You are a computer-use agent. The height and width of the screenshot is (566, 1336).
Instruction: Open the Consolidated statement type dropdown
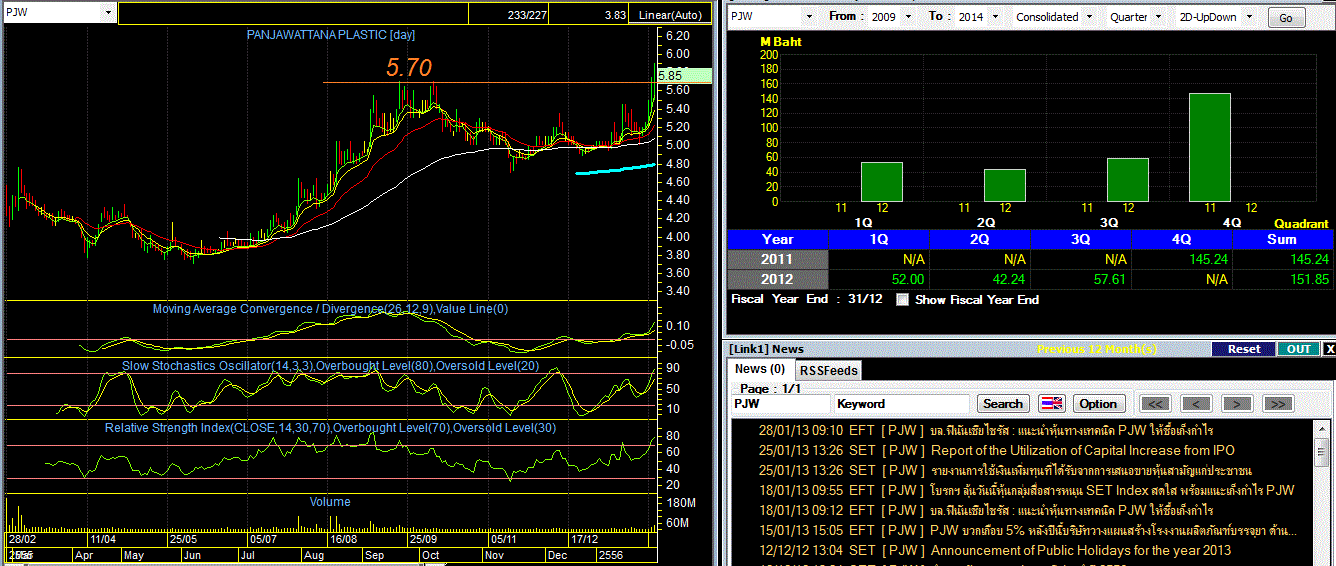point(1088,17)
